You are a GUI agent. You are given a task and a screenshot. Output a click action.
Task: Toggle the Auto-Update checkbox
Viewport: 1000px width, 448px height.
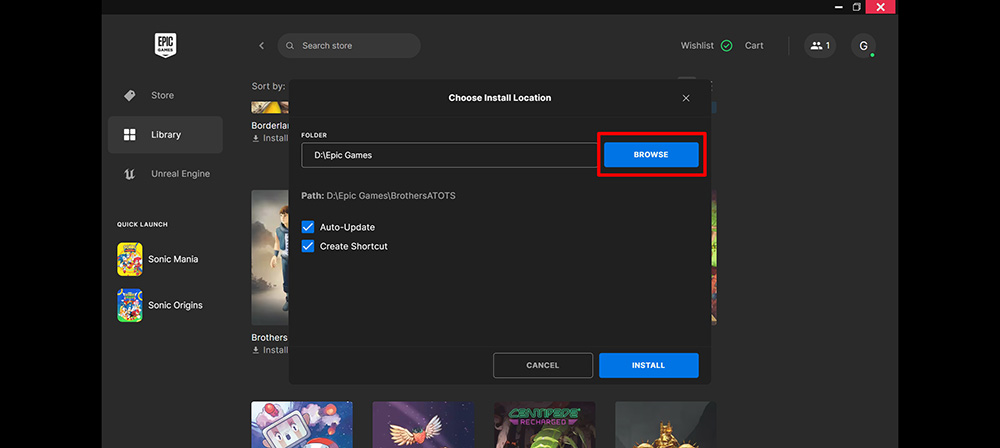308,227
